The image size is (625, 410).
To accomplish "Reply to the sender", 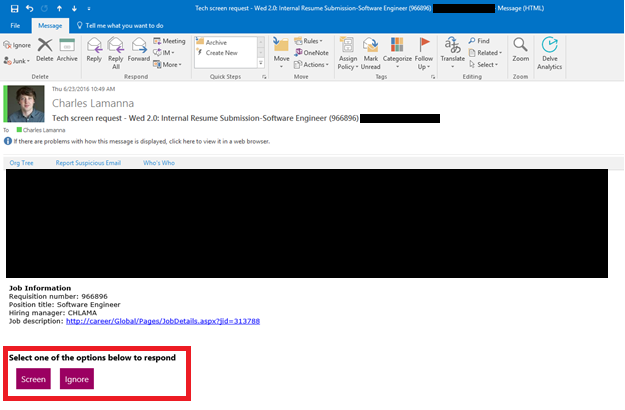I will click(x=94, y=50).
